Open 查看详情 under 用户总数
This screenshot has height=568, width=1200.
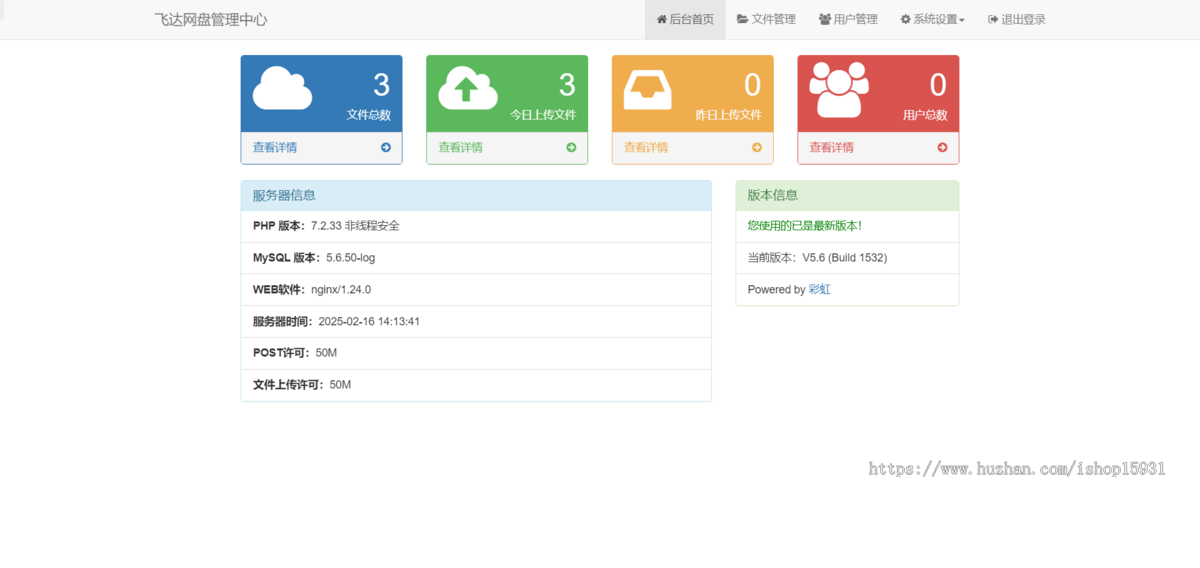coord(832,147)
